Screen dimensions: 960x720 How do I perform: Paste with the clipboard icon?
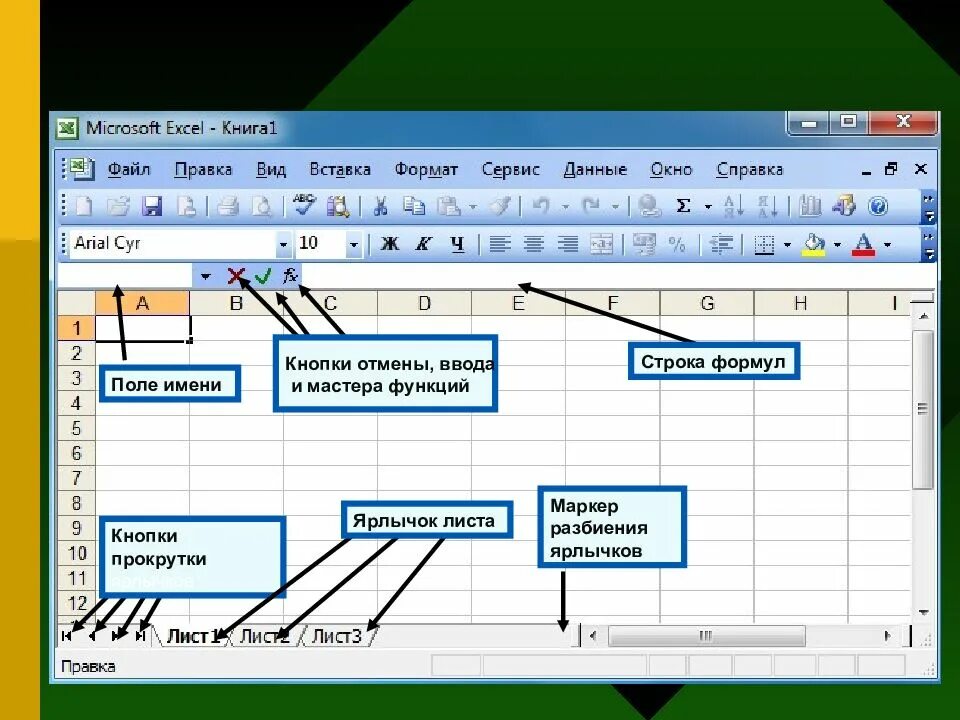[x=449, y=206]
